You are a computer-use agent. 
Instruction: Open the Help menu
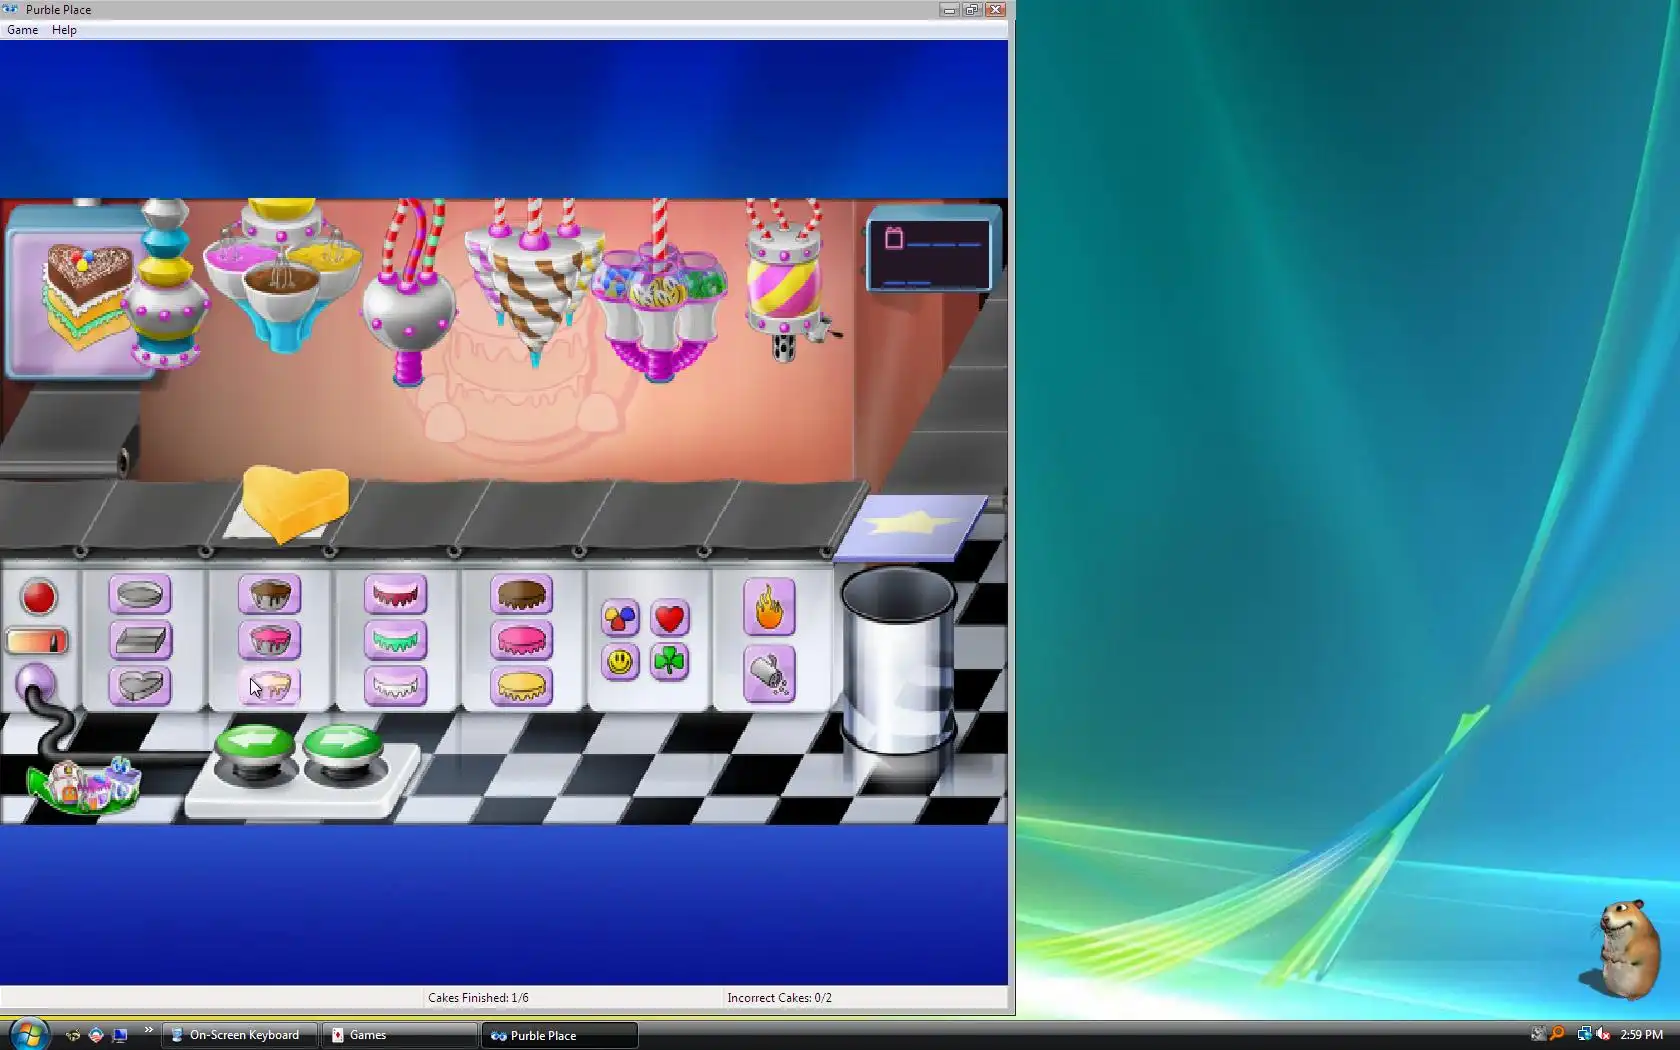point(64,30)
